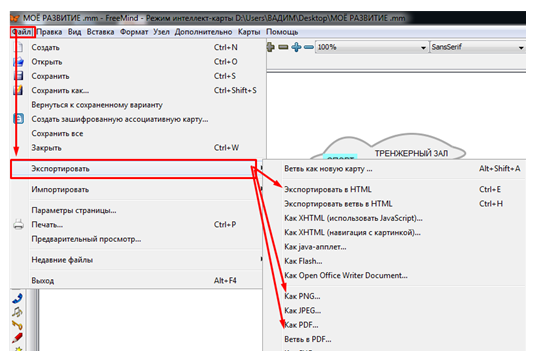Open the Правка menu
Viewport: 538px width, 360px height.
click(x=49, y=32)
